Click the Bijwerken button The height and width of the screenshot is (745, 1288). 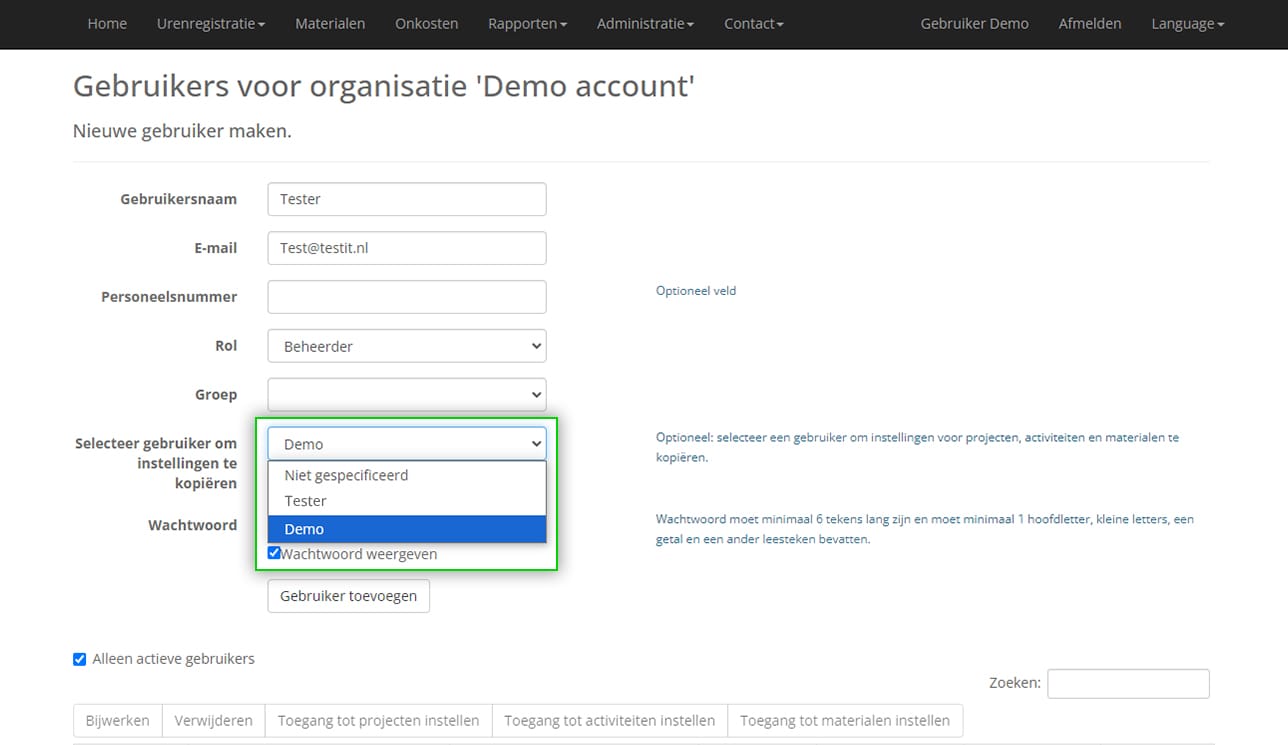pos(118,720)
